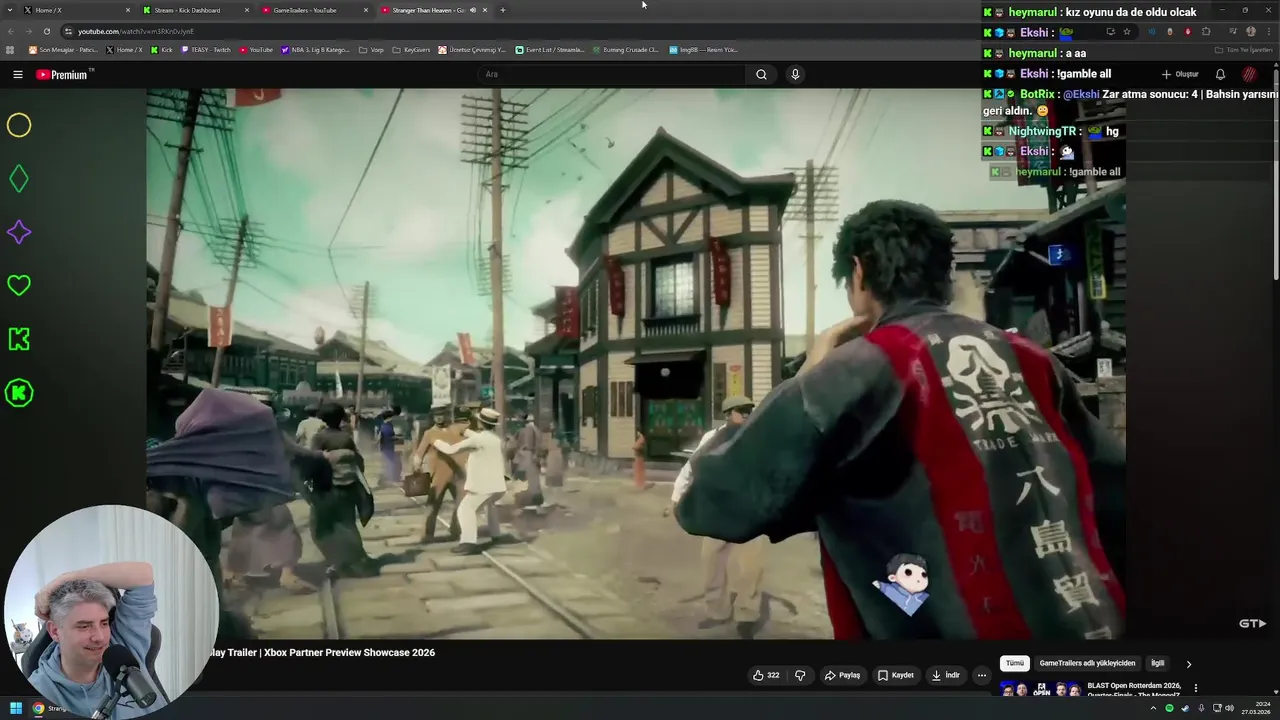Start voice search with the microphone
Viewport: 1280px width, 720px height.
tap(795, 74)
